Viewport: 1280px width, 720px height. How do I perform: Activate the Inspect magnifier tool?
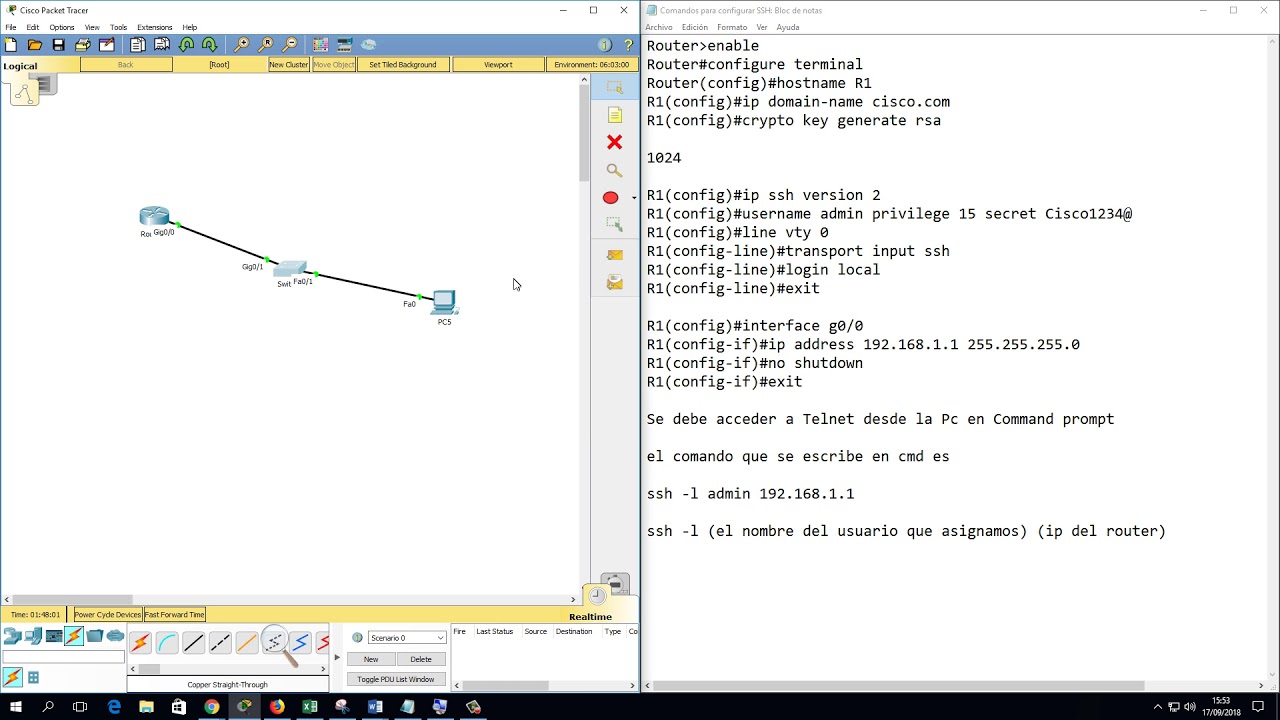tap(614, 170)
